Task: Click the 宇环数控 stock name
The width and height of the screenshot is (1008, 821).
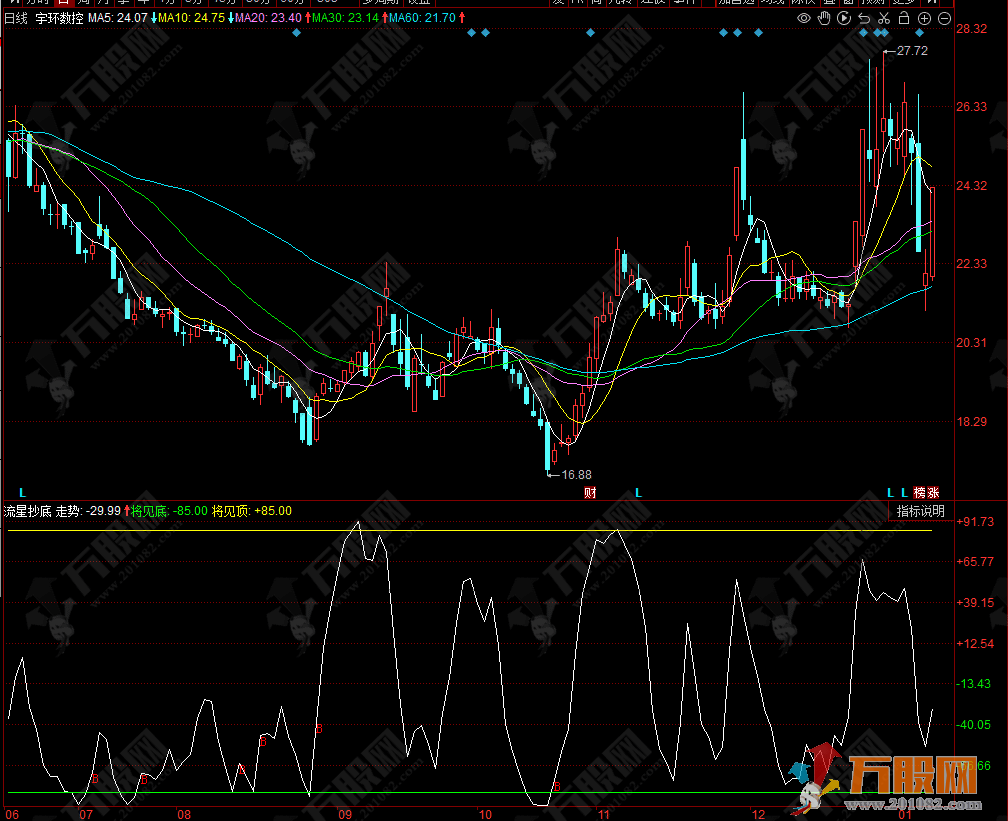Action: point(59,18)
